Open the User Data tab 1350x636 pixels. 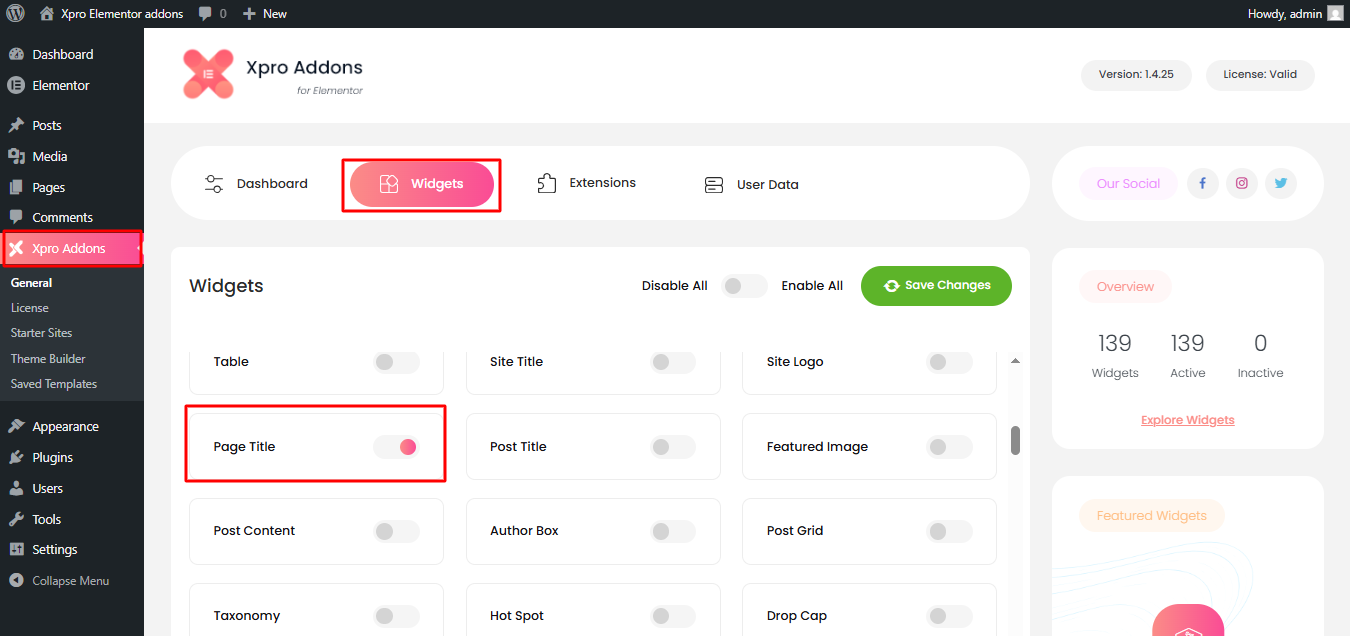click(751, 184)
